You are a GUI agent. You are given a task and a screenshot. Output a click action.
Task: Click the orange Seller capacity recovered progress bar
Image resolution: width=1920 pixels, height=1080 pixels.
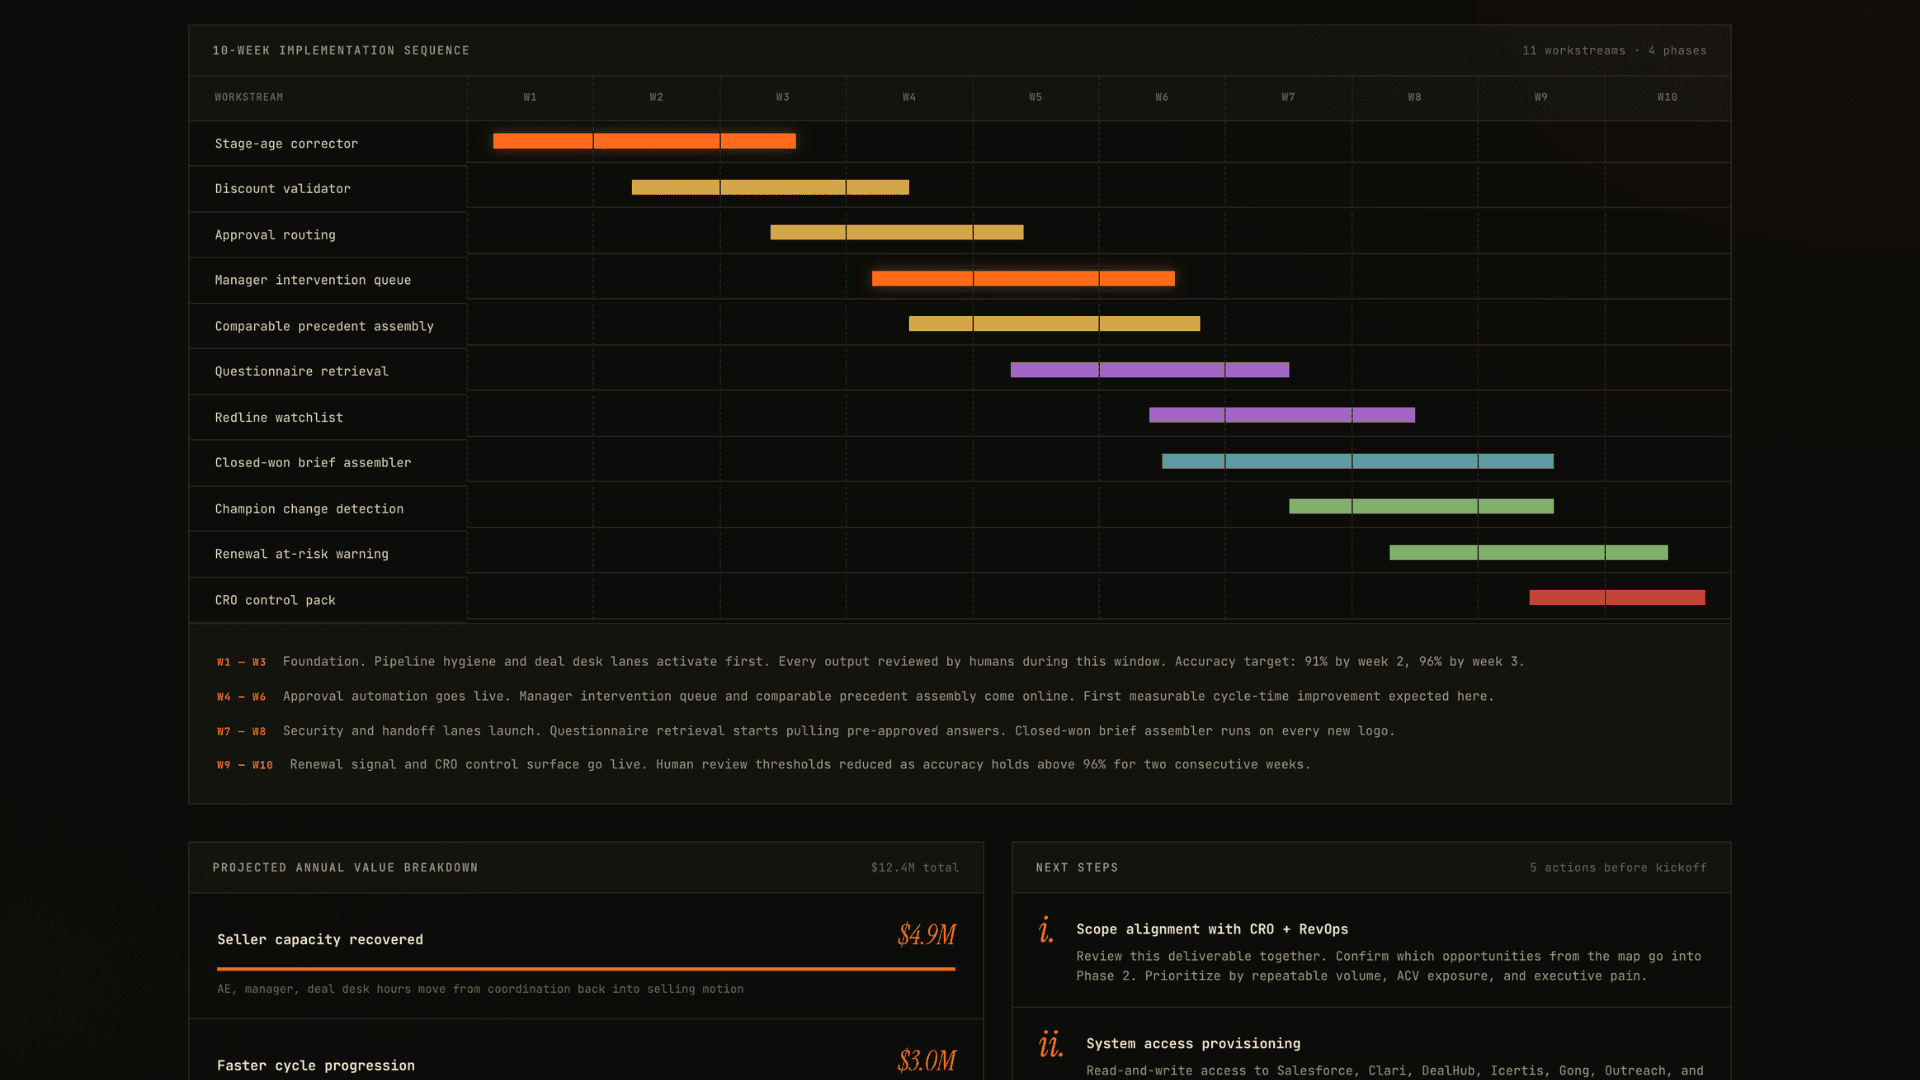pyautogui.click(x=586, y=969)
